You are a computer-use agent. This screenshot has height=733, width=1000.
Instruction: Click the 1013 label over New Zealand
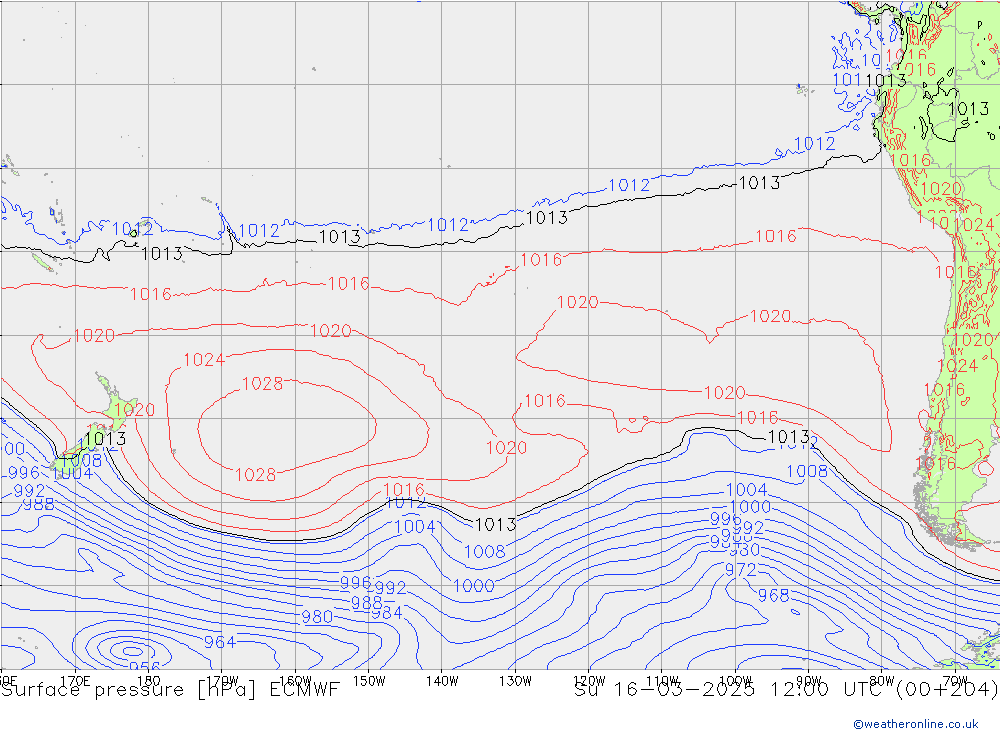(x=105, y=438)
